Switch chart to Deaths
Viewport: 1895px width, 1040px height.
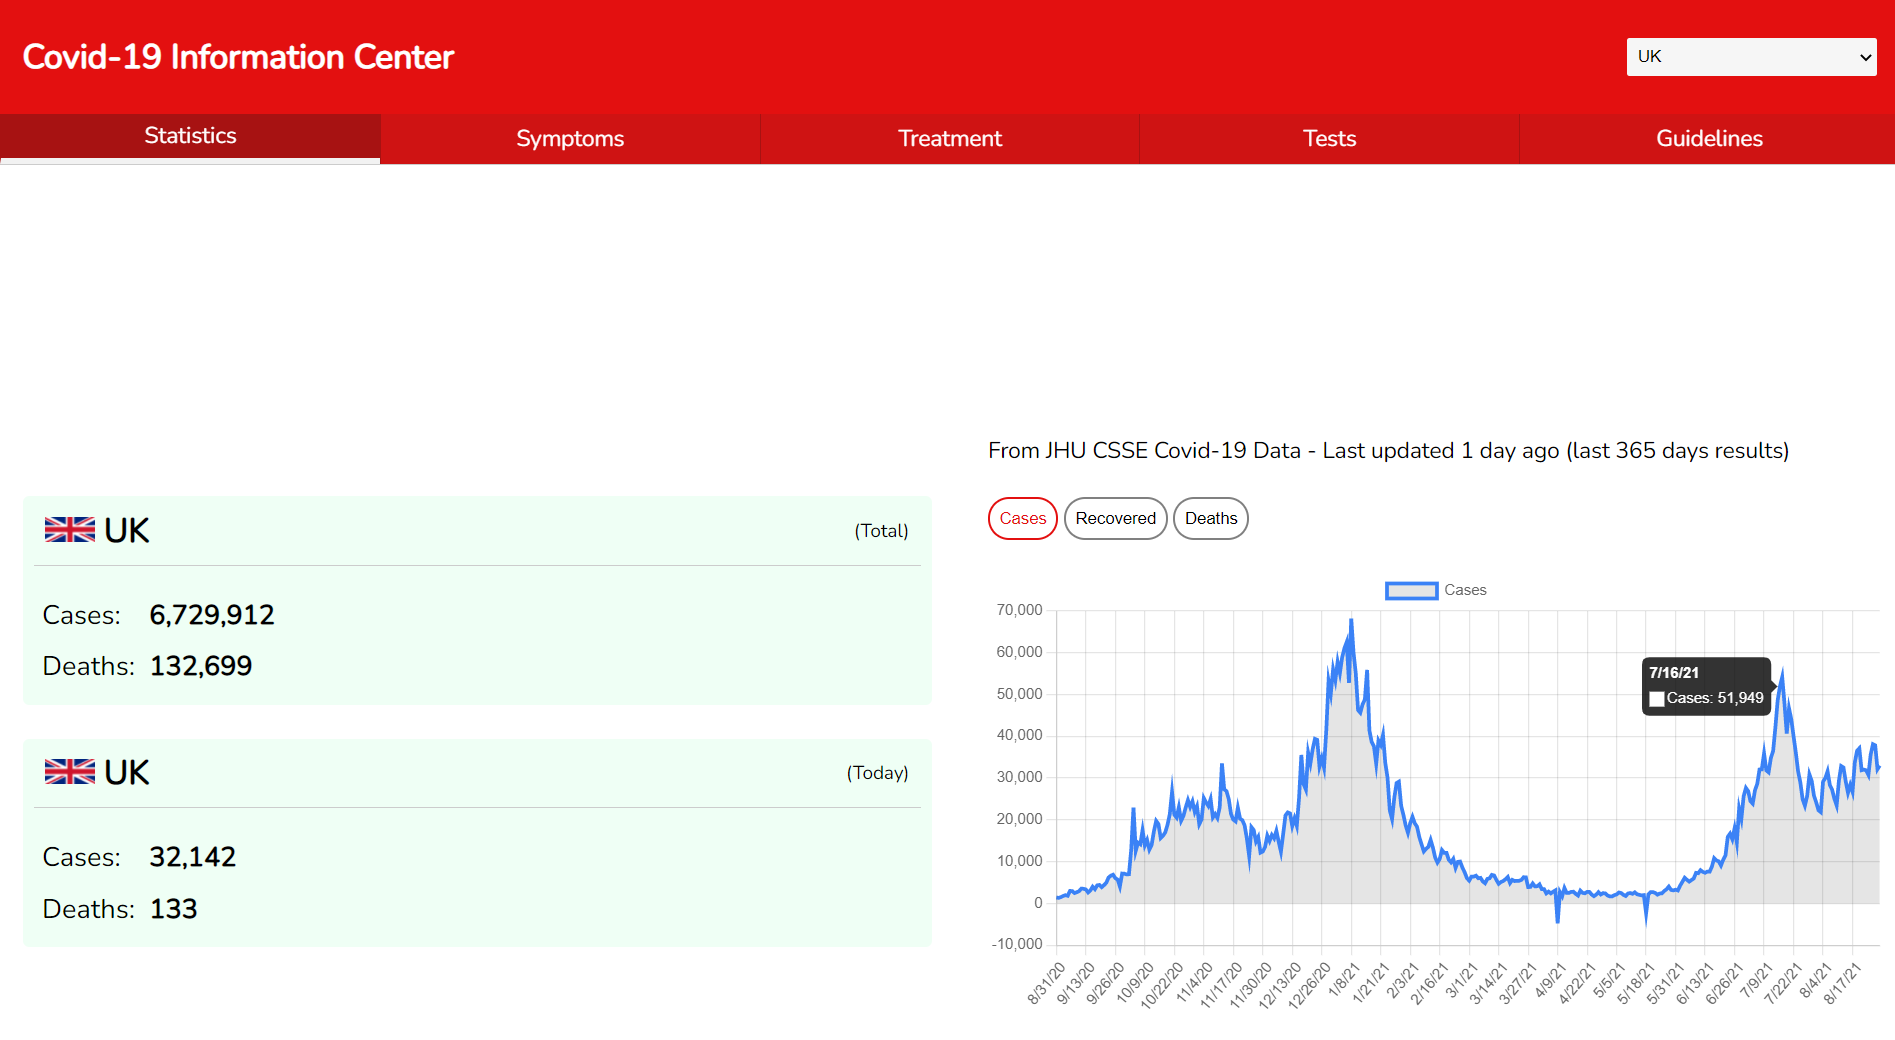click(1211, 518)
